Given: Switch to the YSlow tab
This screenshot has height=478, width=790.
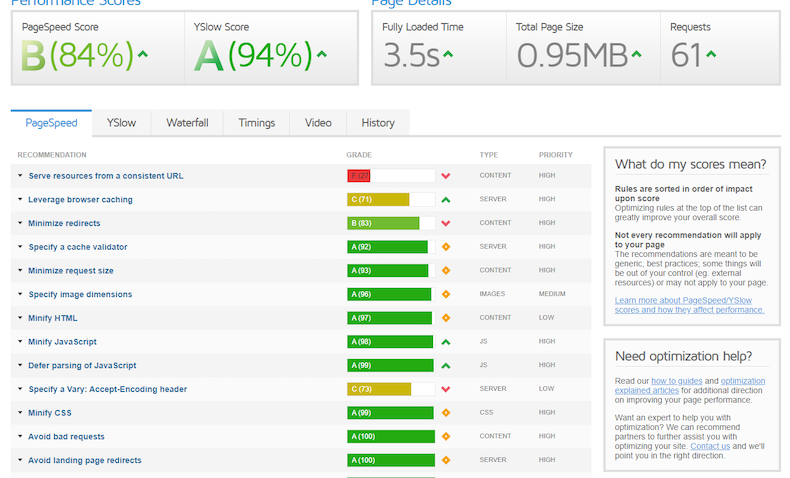Looking at the screenshot, I should pos(121,123).
